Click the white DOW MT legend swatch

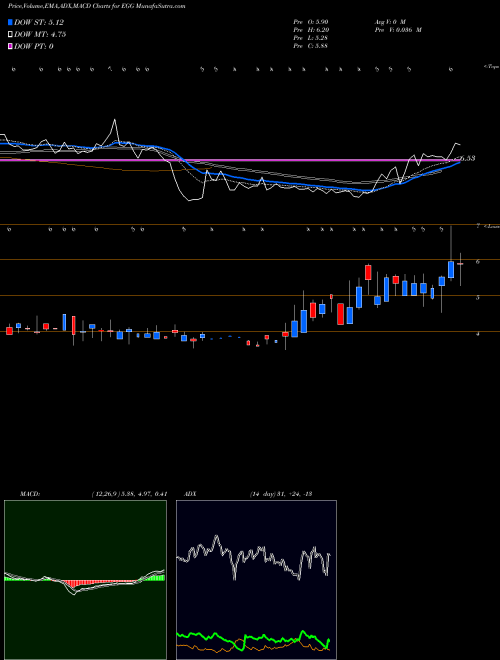click(x=10, y=35)
